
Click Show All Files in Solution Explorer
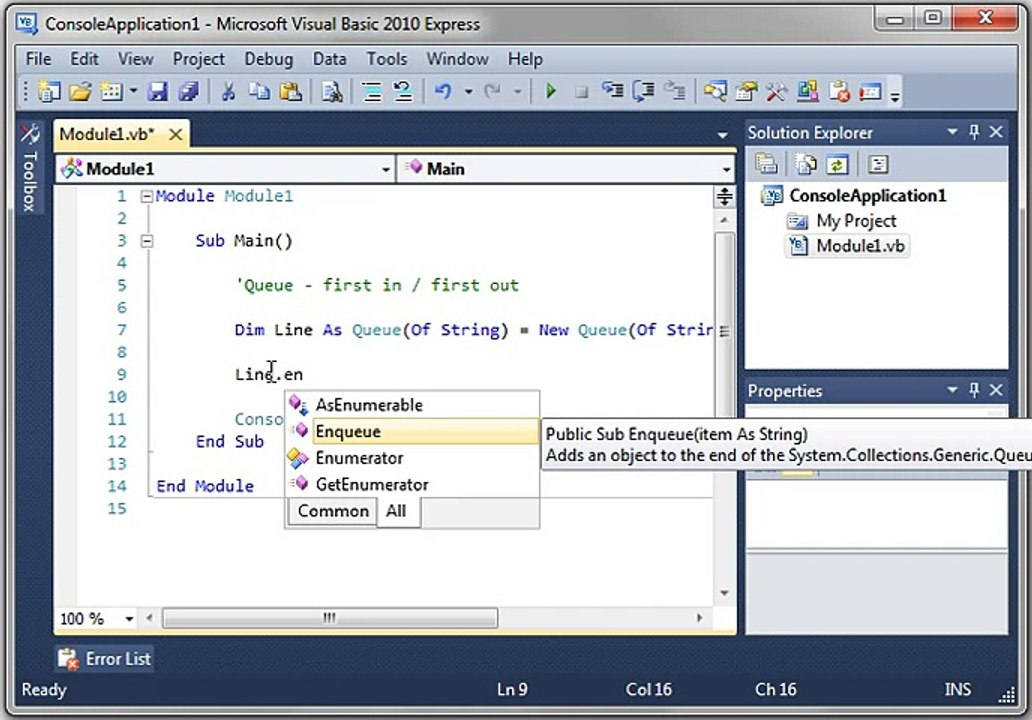[x=806, y=163]
